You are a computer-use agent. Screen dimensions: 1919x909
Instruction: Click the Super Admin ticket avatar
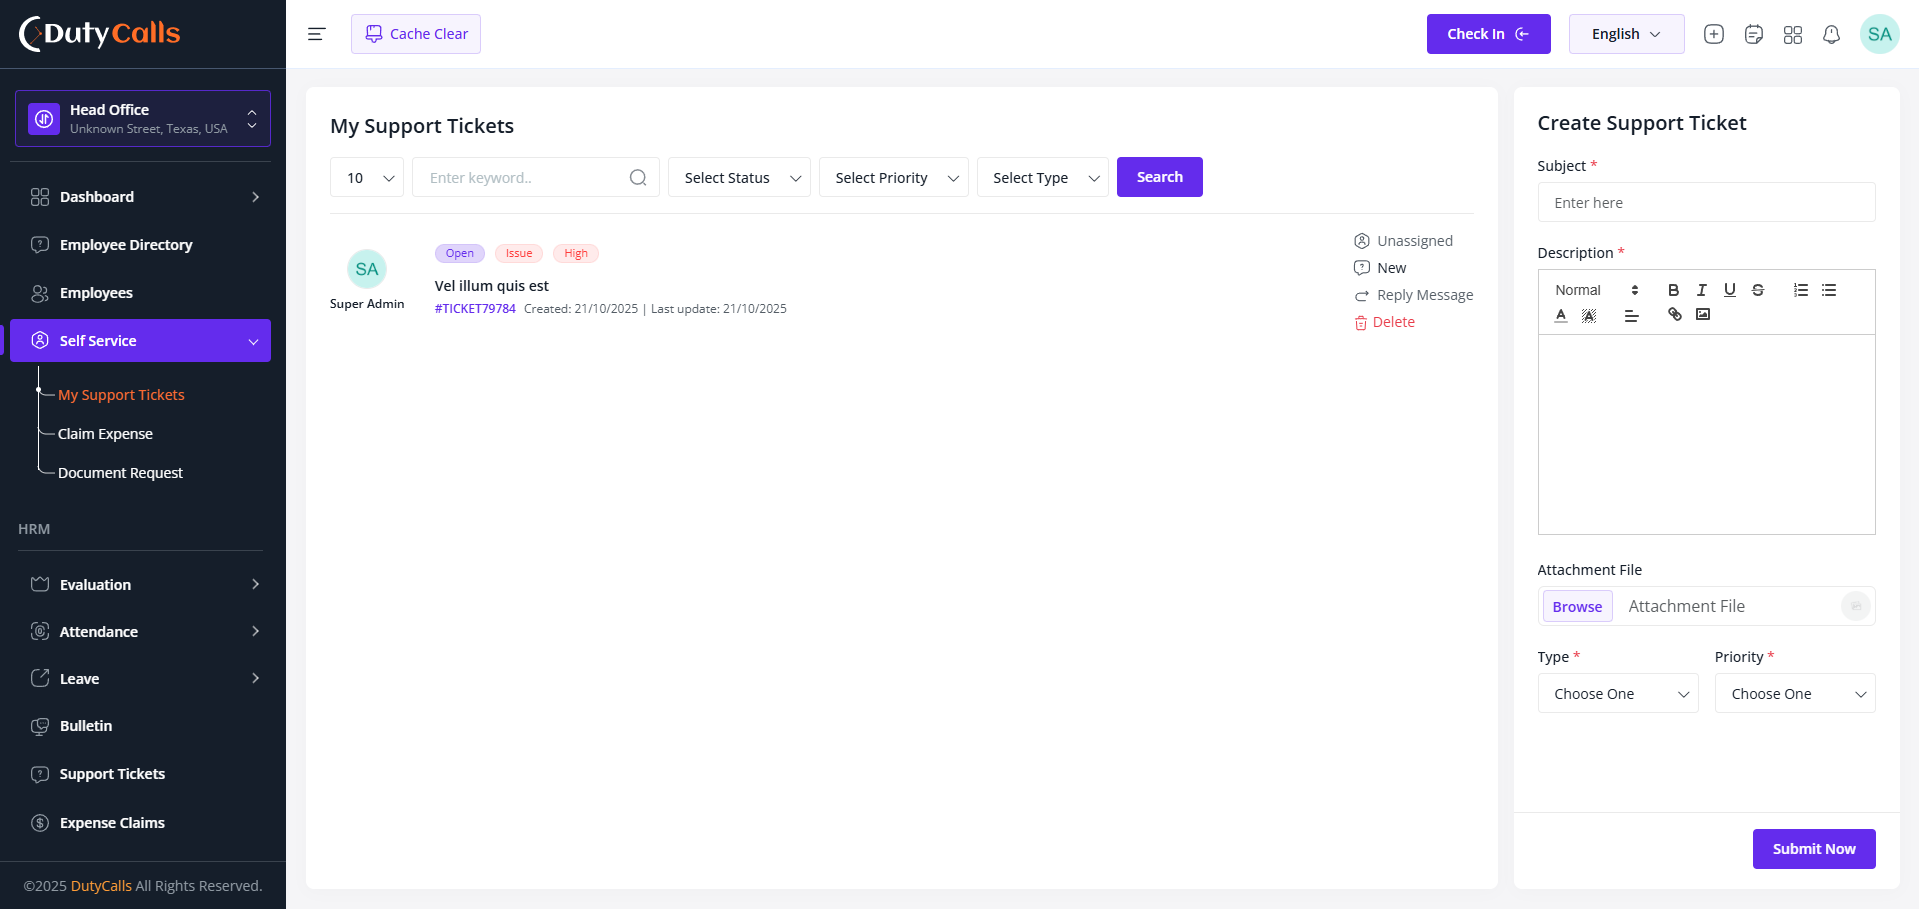point(367,269)
